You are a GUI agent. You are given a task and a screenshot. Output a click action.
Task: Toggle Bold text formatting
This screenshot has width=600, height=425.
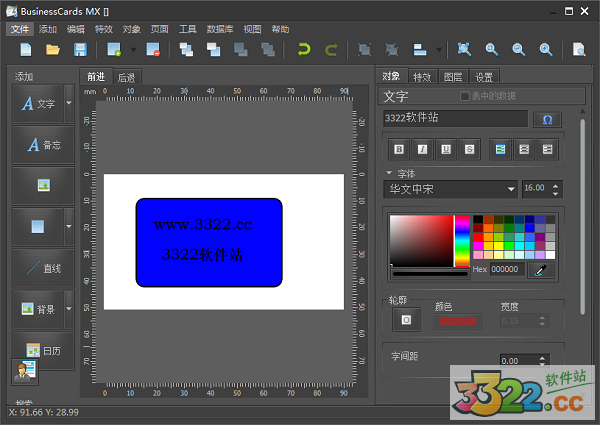coord(399,149)
